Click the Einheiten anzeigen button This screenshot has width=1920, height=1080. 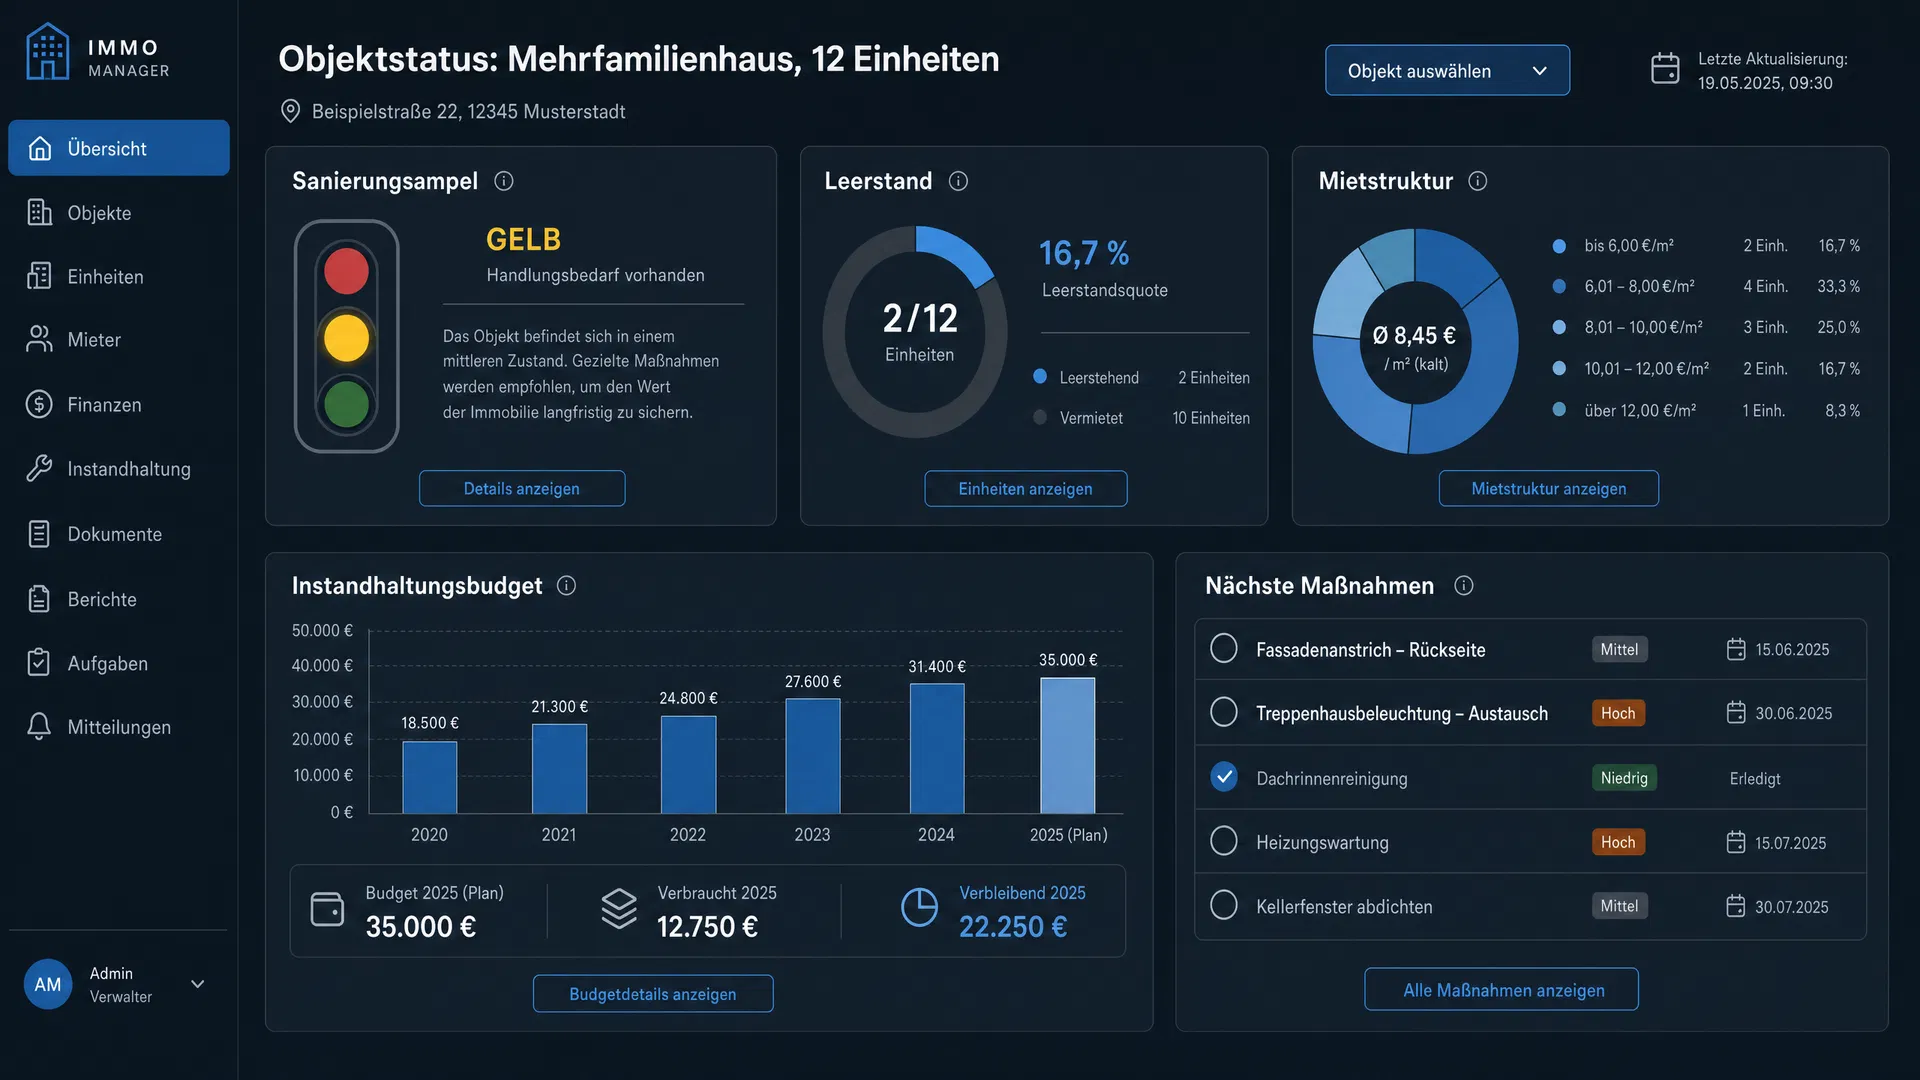point(1025,488)
